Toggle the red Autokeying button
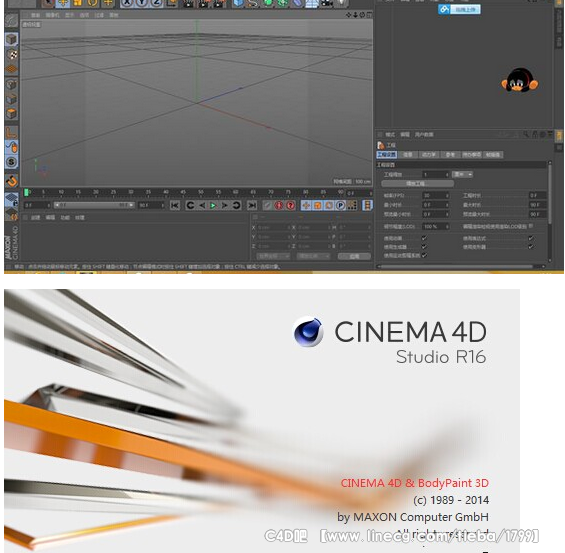This screenshot has height=553, width=565. click(279, 205)
